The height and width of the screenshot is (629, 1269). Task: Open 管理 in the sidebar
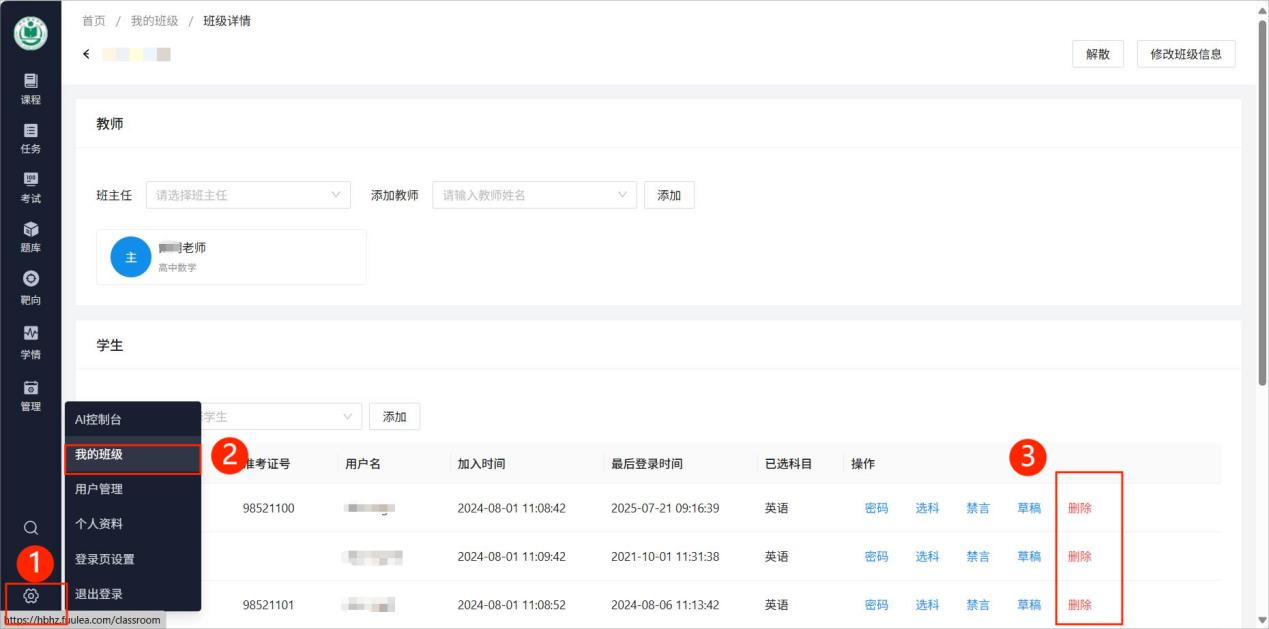coord(31,395)
